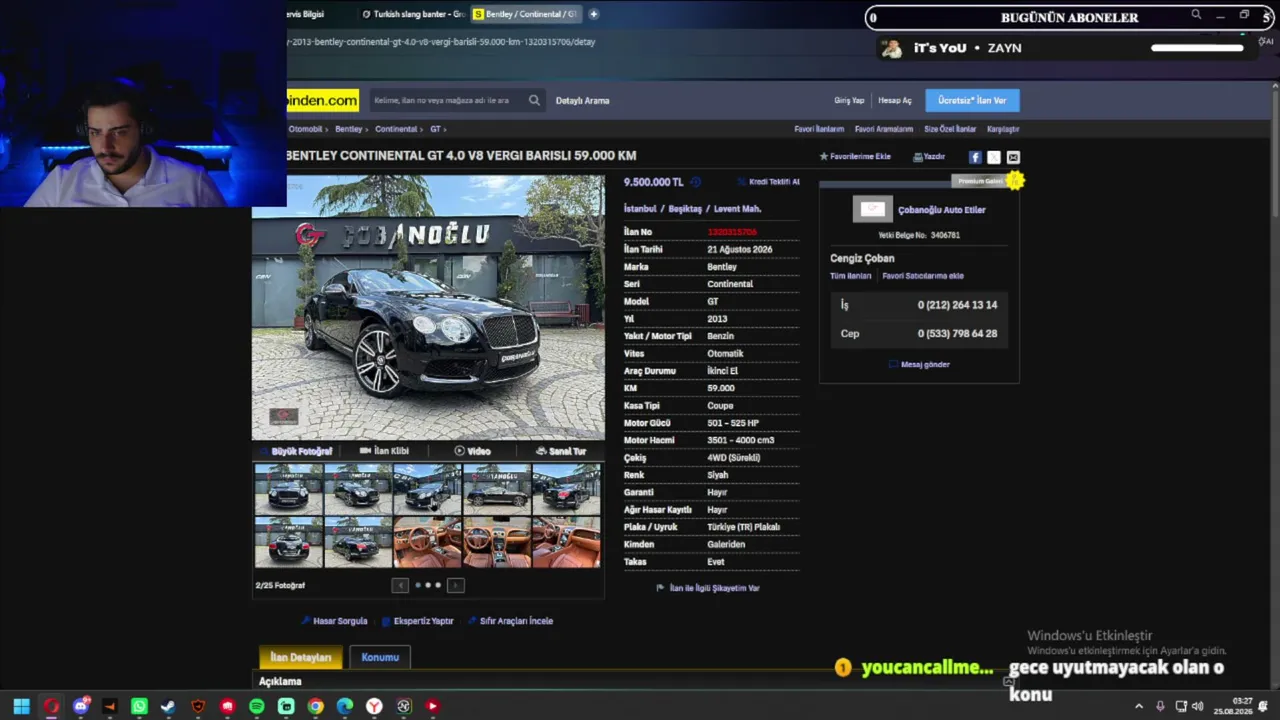The width and height of the screenshot is (1280, 720).
Task: Print the listing with Yazdır
Action: (929, 157)
